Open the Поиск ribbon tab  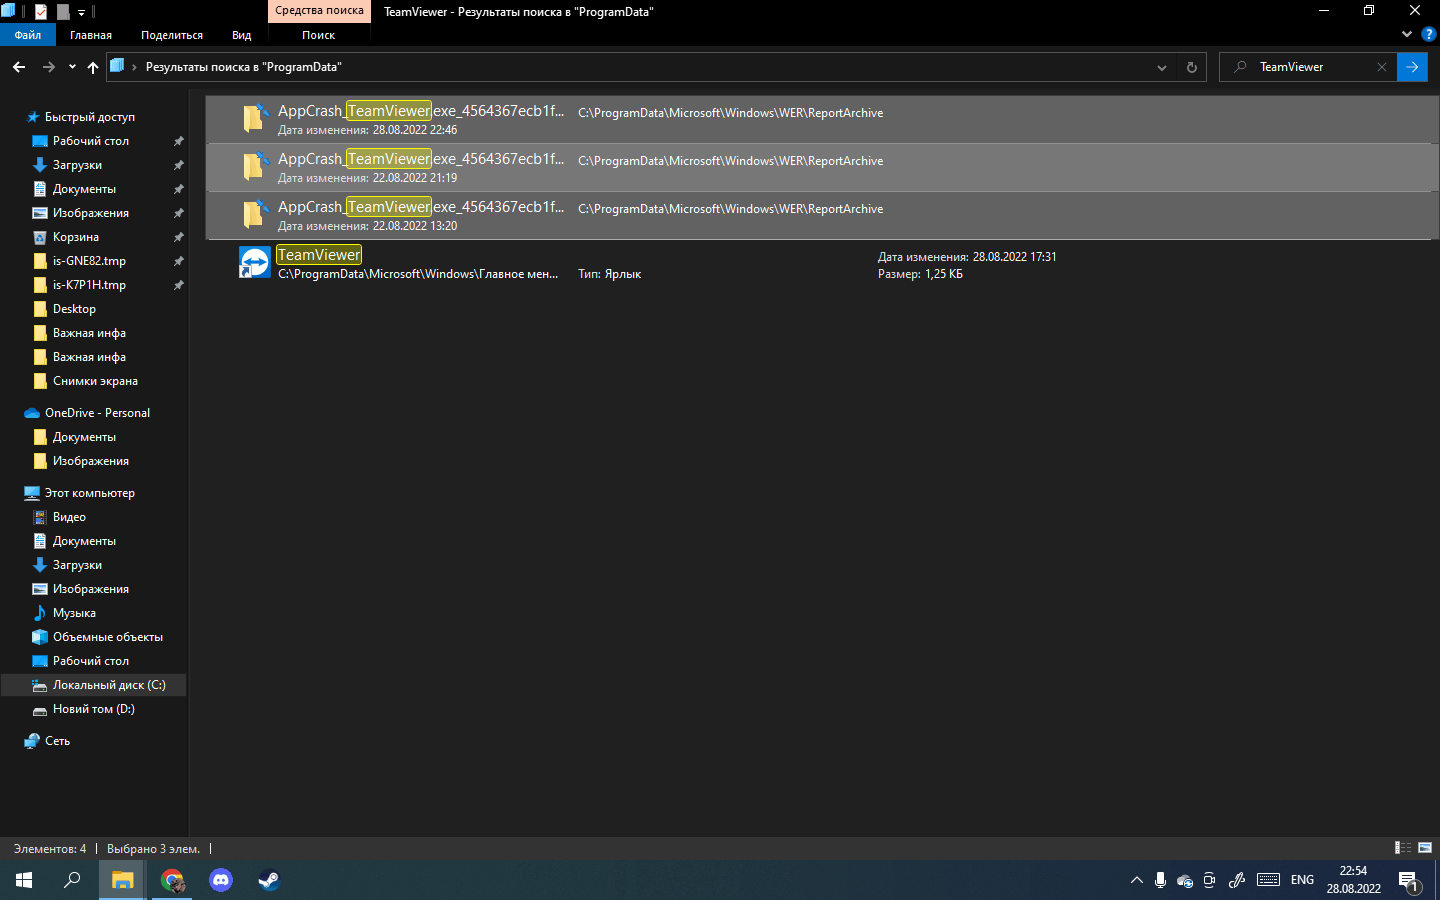319,35
